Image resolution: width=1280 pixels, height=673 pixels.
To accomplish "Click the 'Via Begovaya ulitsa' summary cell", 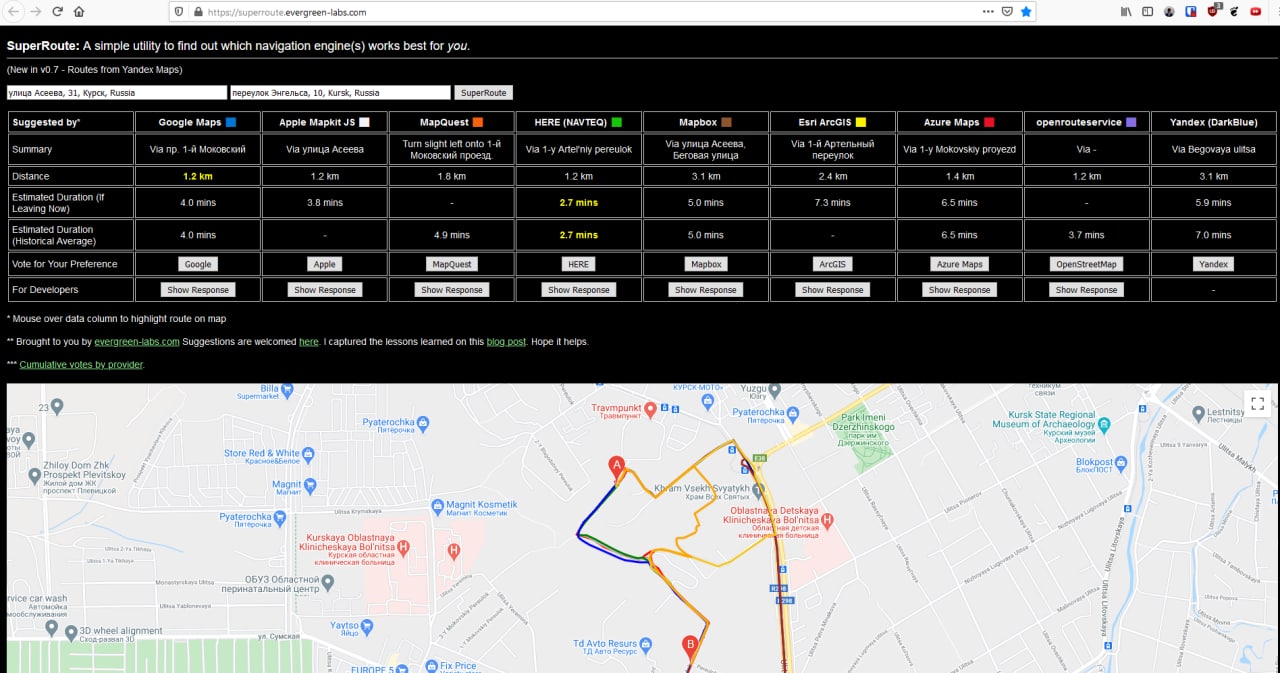I will (1214, 149).
